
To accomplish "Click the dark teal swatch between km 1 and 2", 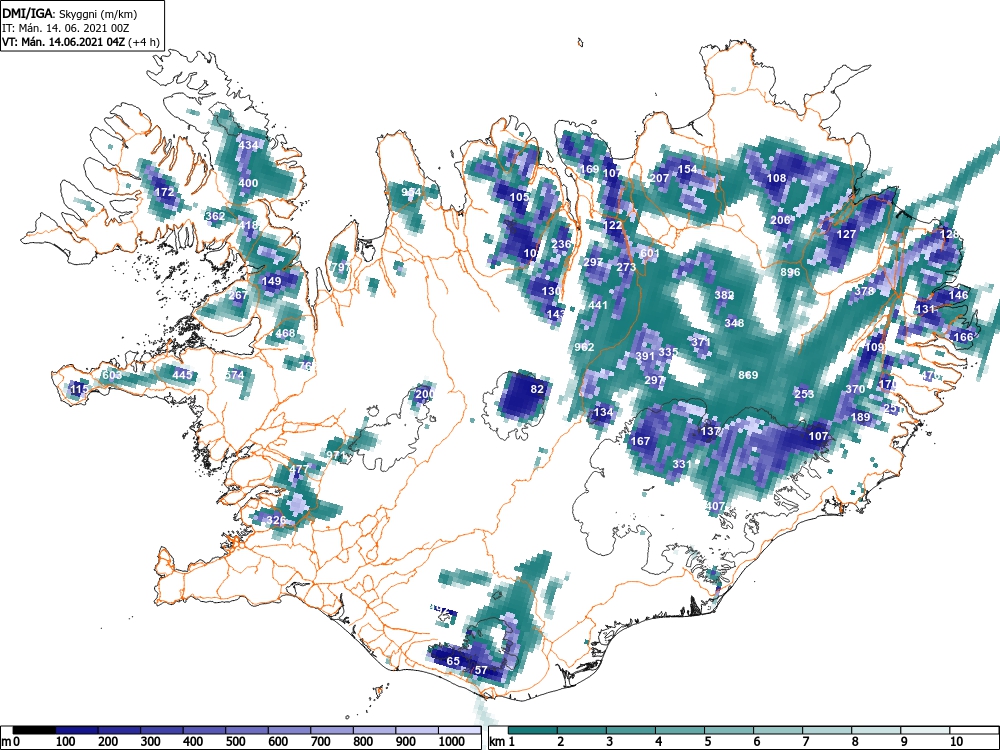I will (x=533, y=730).
